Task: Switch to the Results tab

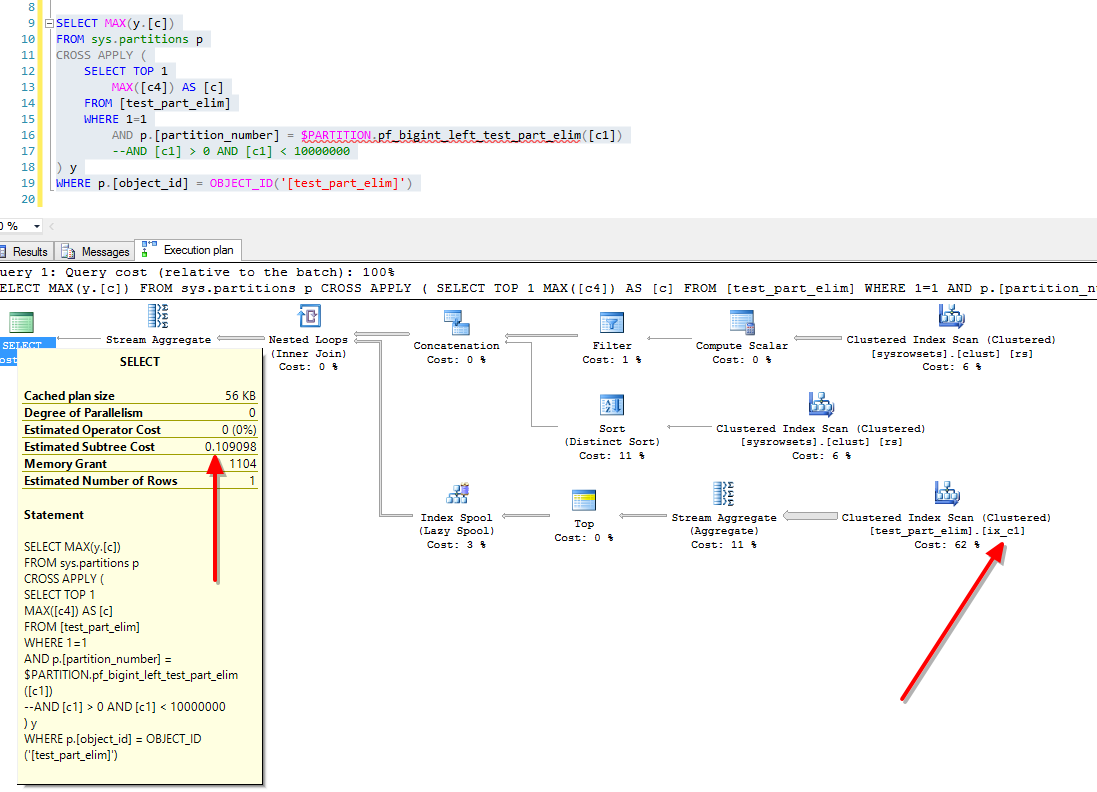Action: [24, 251]
